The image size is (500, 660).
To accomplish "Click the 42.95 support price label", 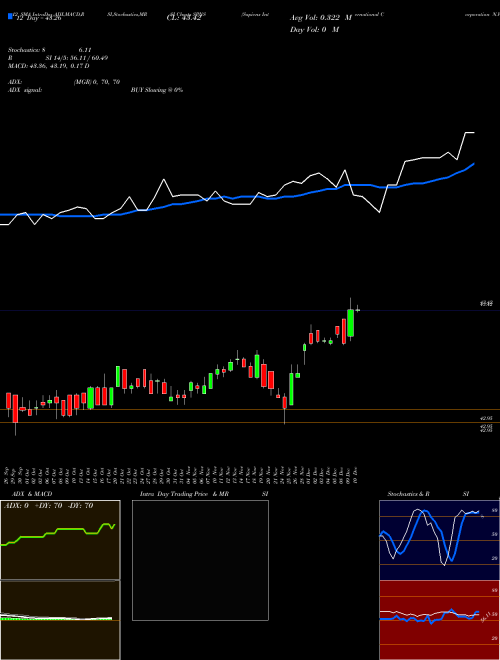I will coord(486,418).
